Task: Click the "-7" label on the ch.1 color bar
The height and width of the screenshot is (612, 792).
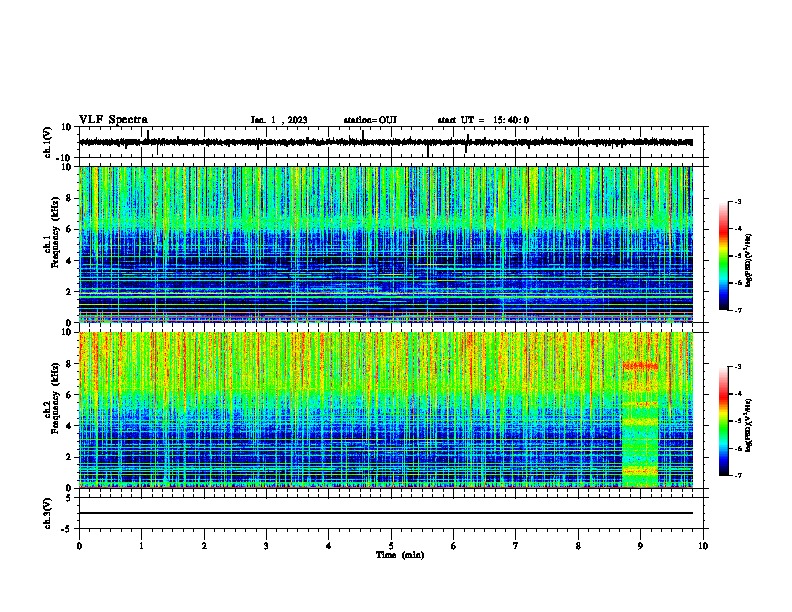Action: coord(737,310)
